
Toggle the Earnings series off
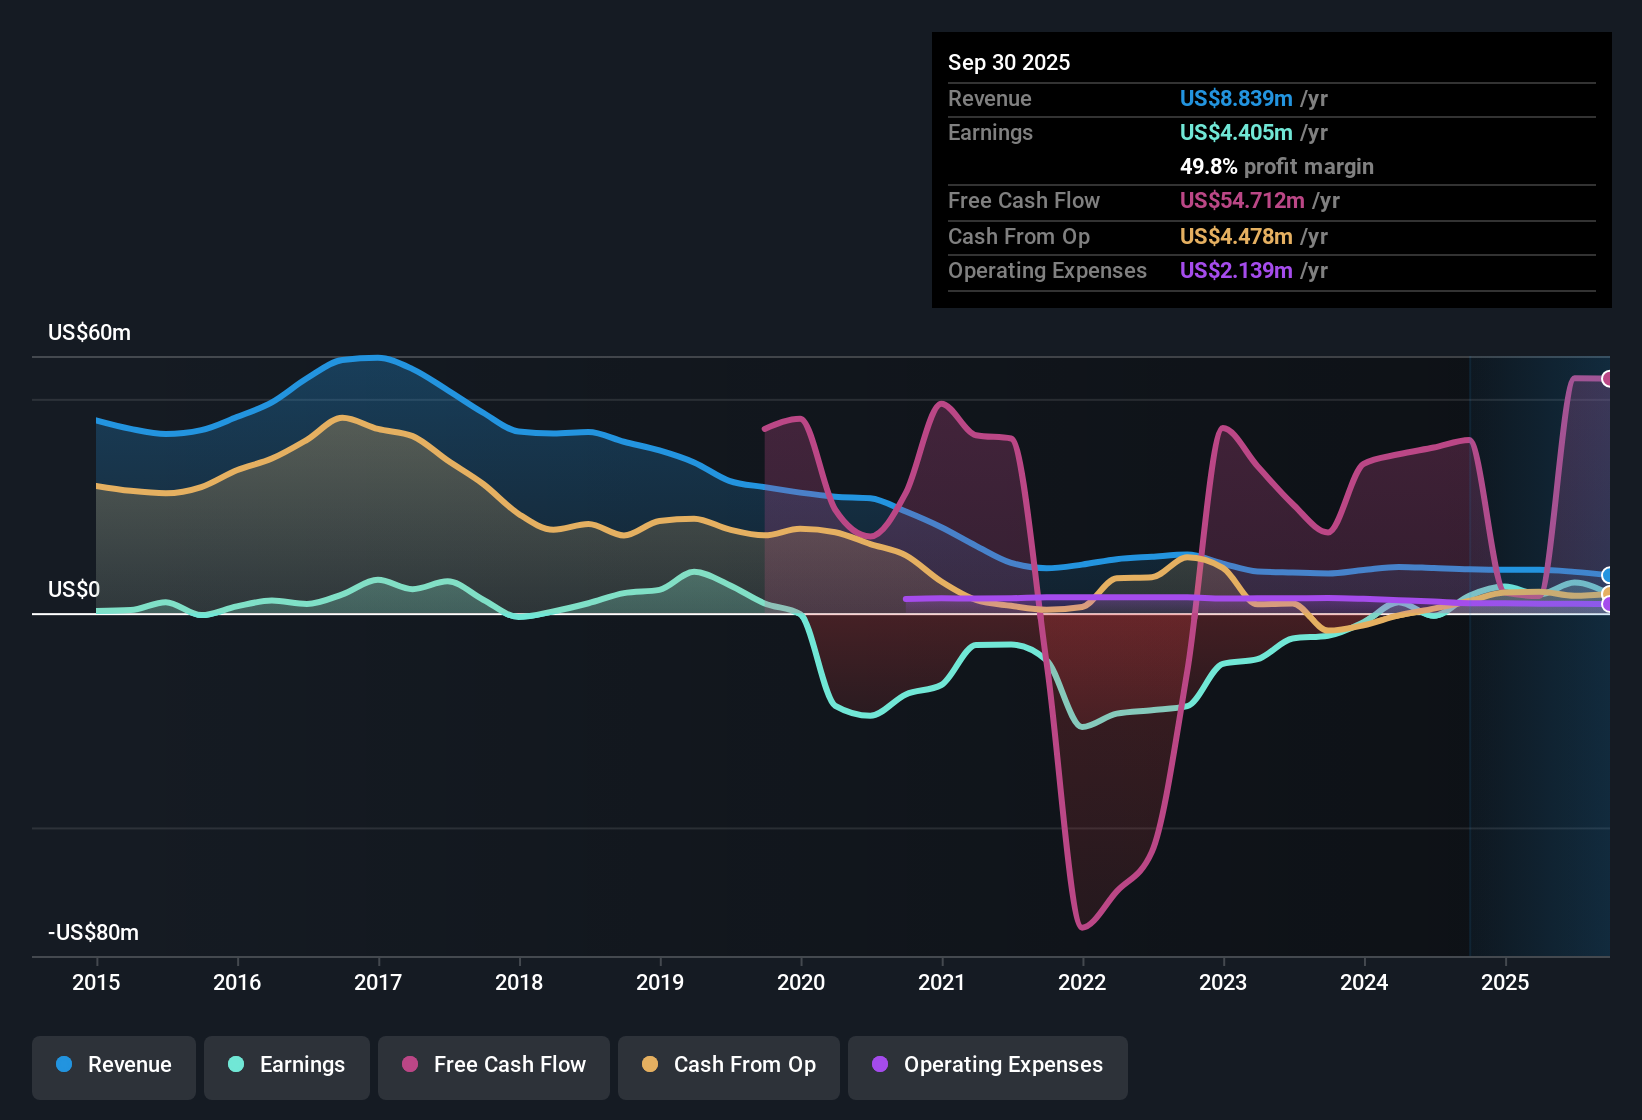(287, 1065)
